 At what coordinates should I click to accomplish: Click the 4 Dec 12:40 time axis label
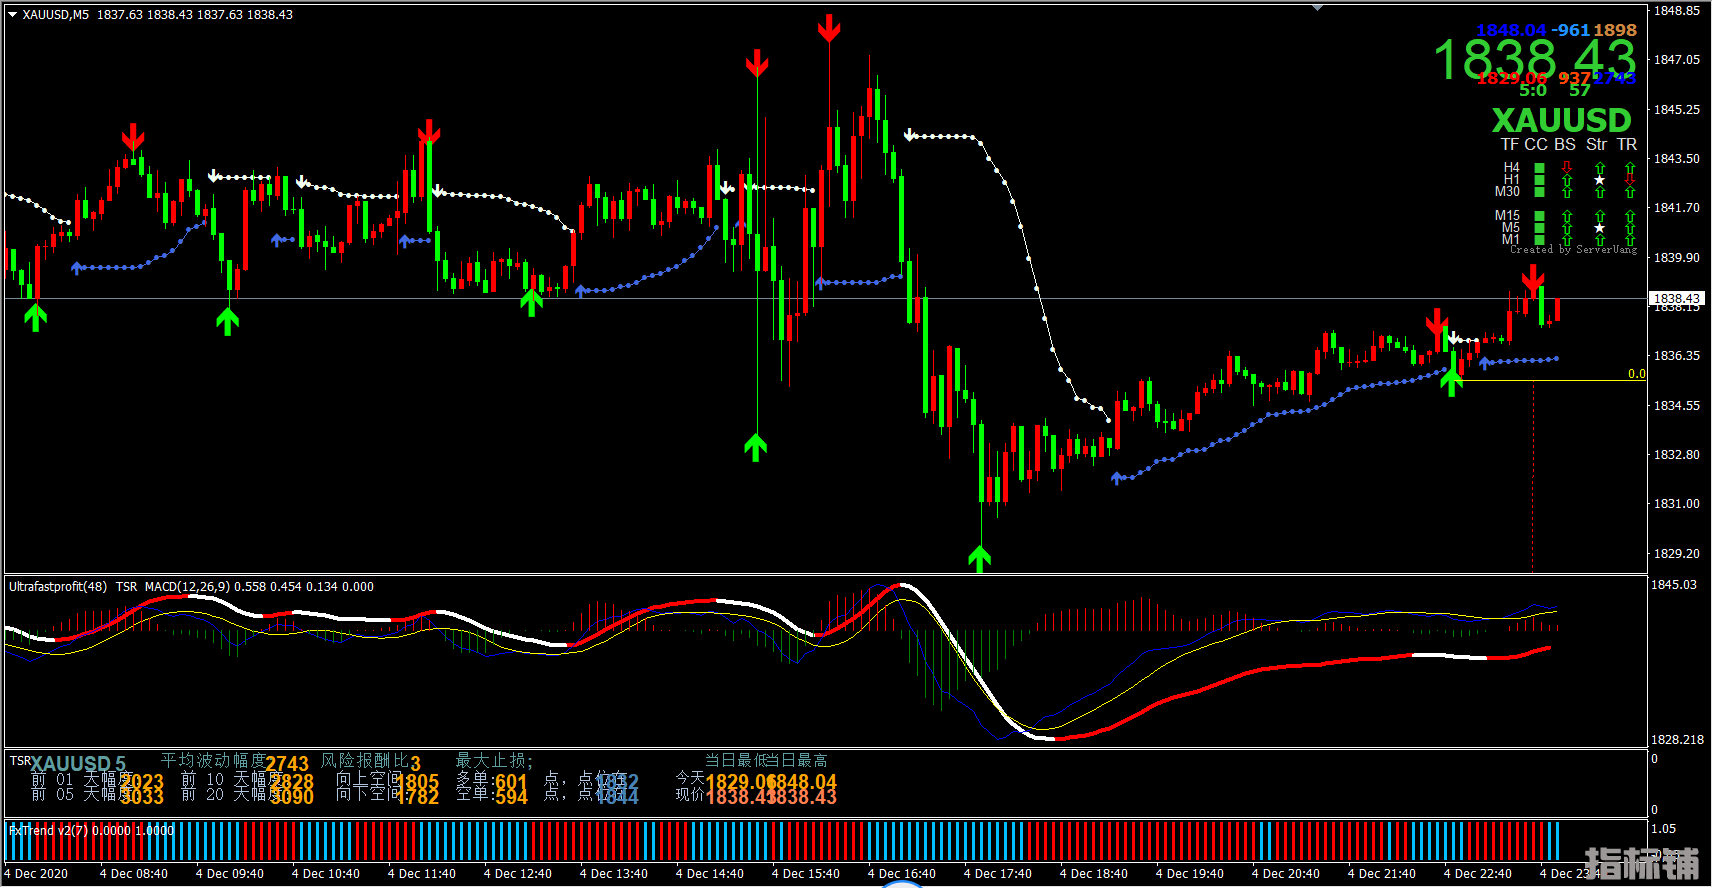[x=517, y=874]
